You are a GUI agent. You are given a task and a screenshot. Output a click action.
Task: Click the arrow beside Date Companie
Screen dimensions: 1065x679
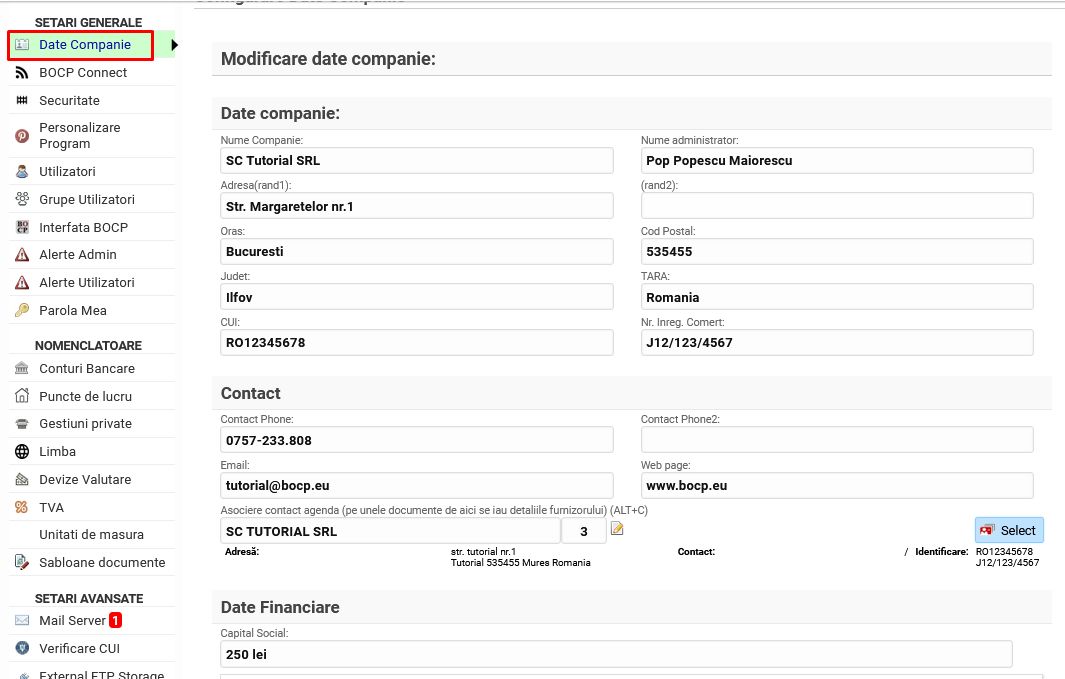tap(174, 45)
